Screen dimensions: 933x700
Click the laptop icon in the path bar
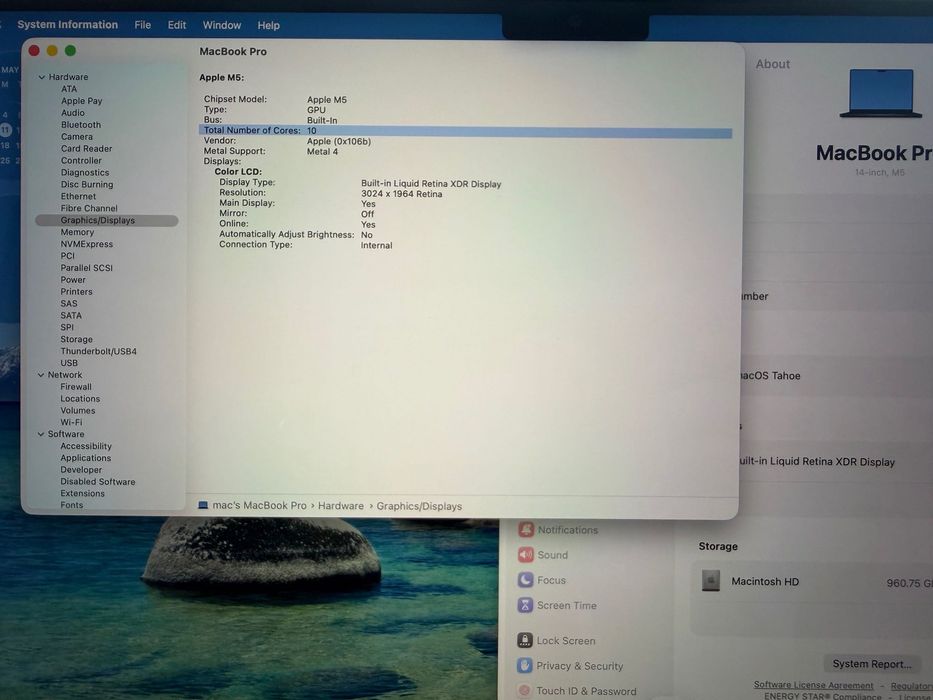pos(203,505)
